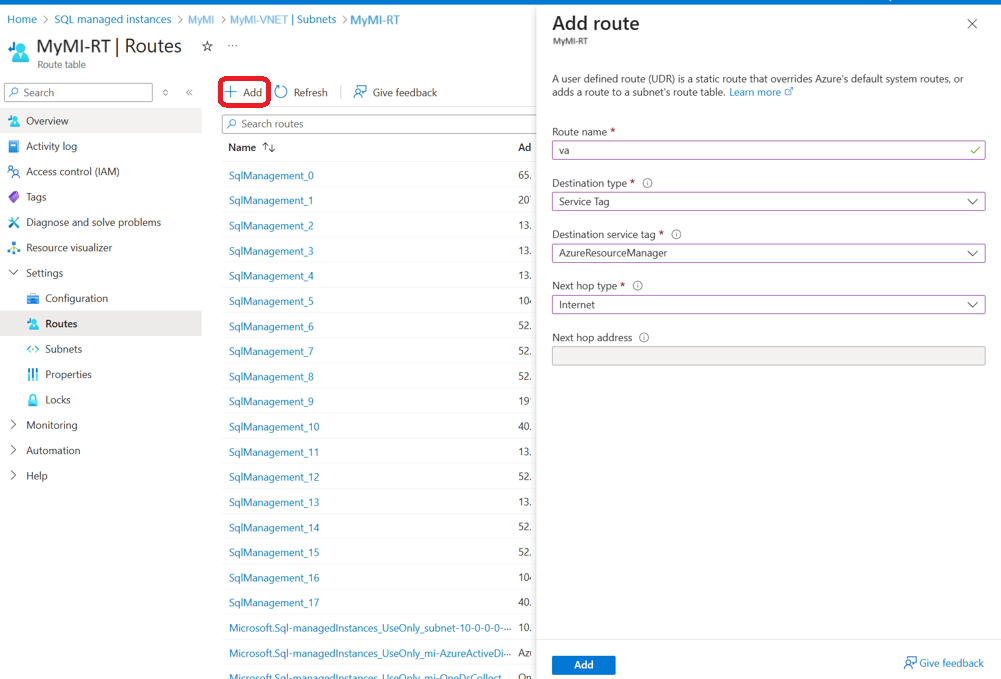
Task: Open route SqlManagement_7
Action: (x=271, y=352)
